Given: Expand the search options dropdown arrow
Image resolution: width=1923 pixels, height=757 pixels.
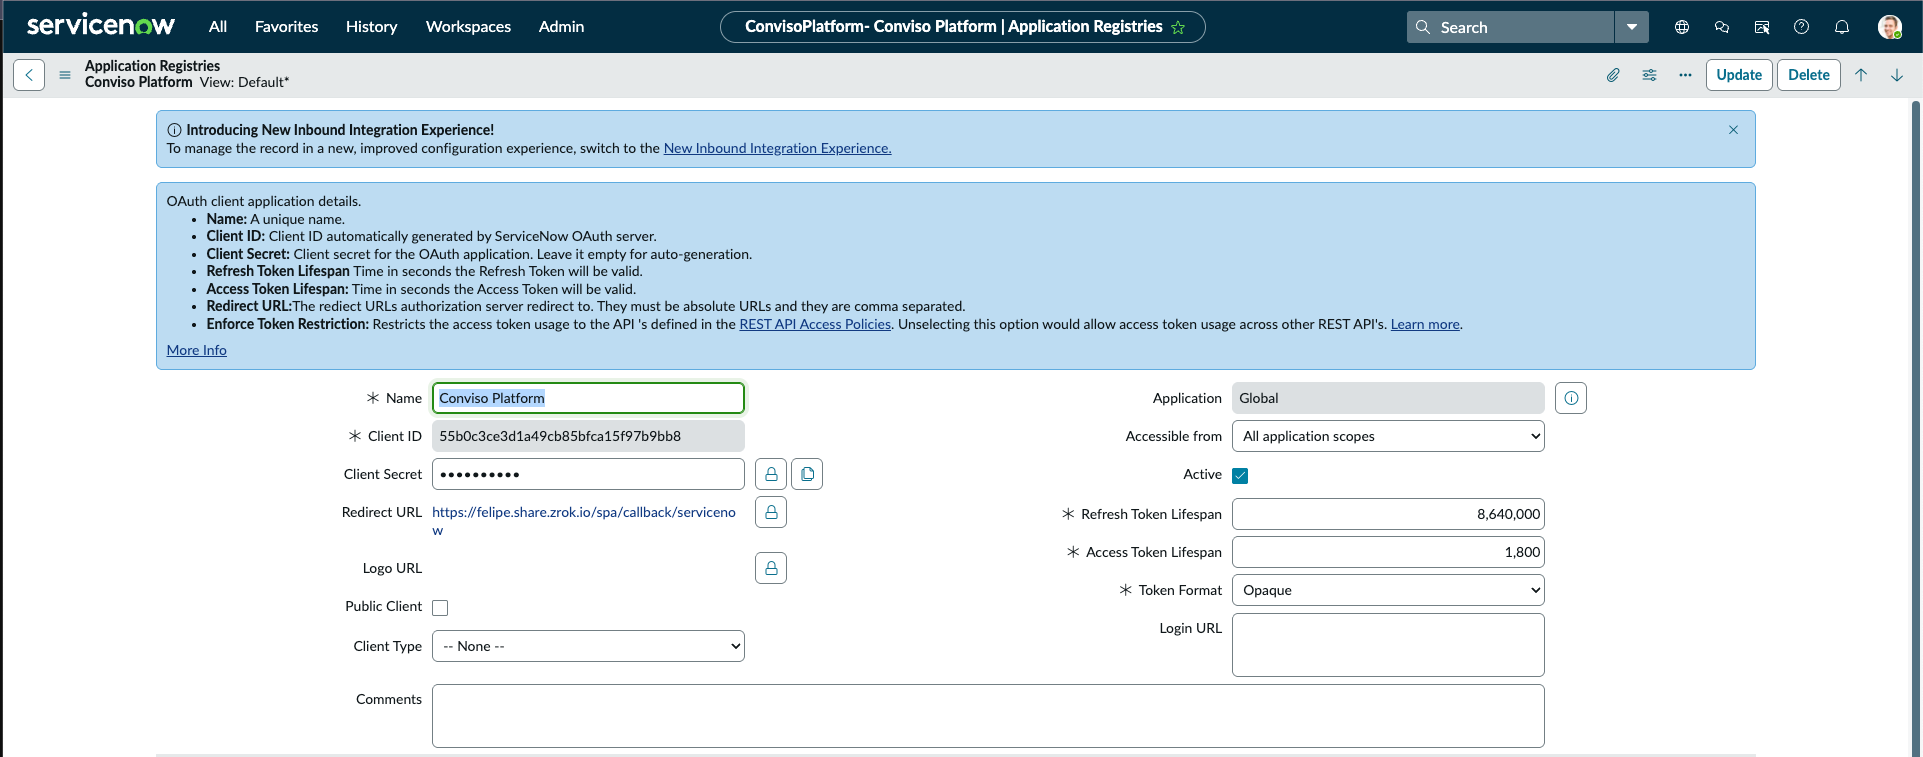Looking at the screenshot, I should point(1632,27).
